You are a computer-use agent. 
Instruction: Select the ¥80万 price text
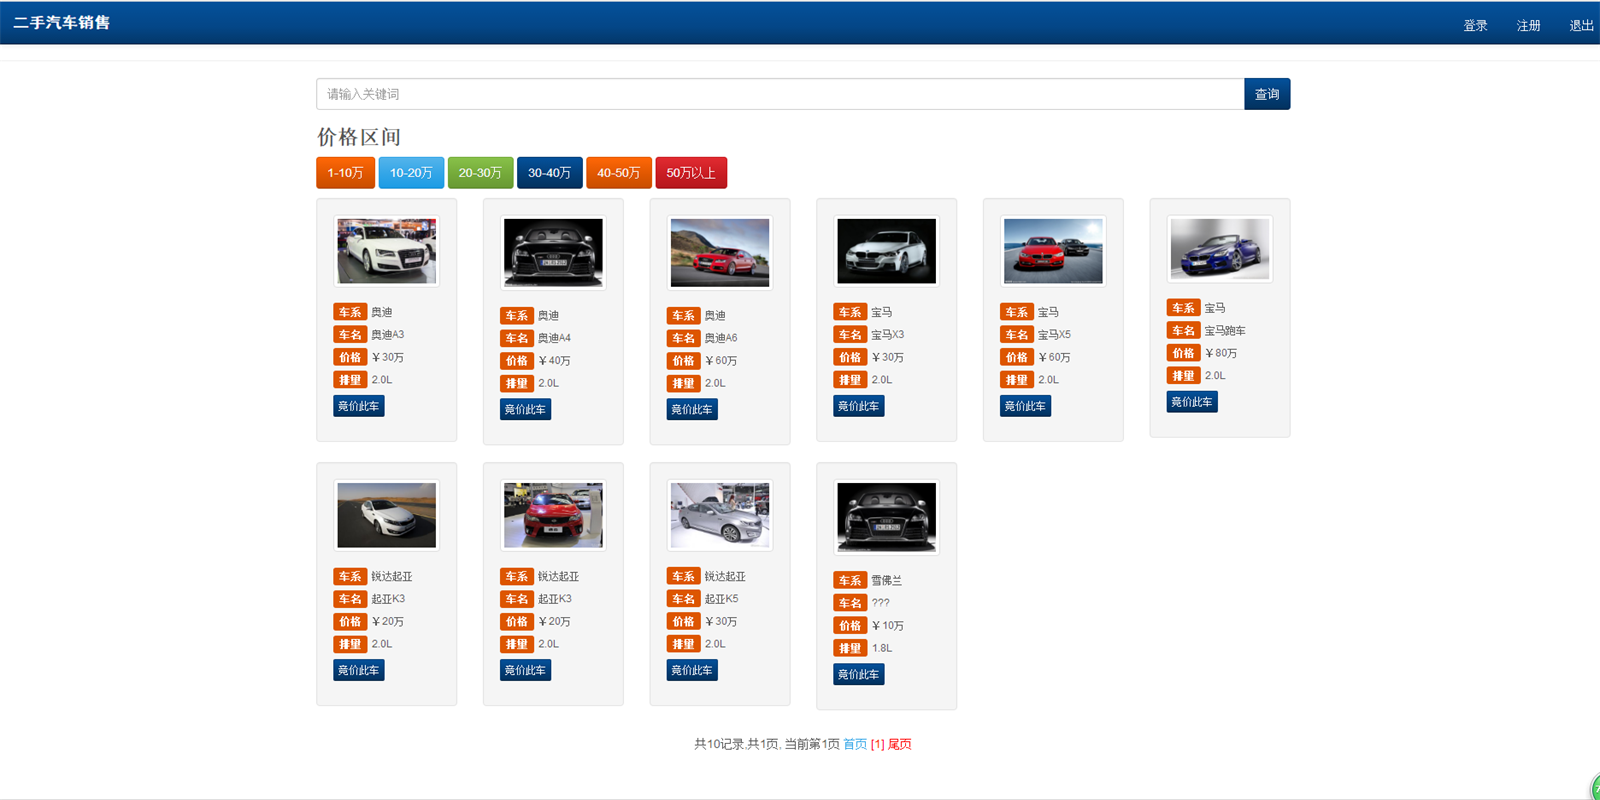pyautogui.click(x=1221, y=353)
